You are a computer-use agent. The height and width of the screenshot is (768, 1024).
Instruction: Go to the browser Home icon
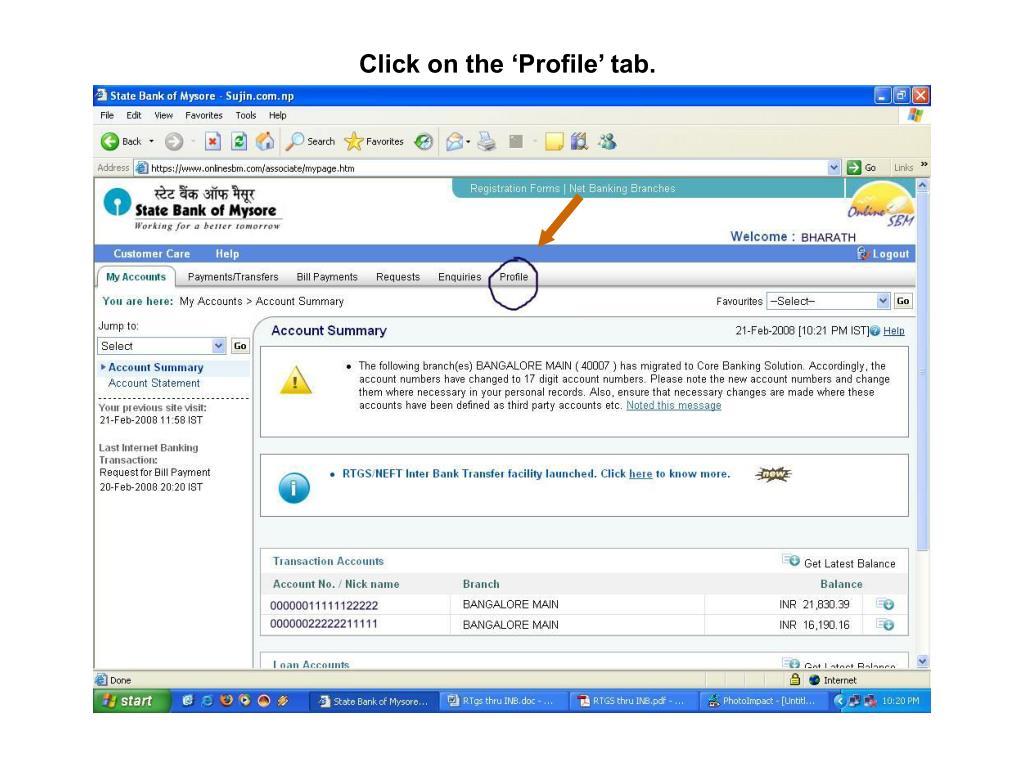[x=265, y=142]
